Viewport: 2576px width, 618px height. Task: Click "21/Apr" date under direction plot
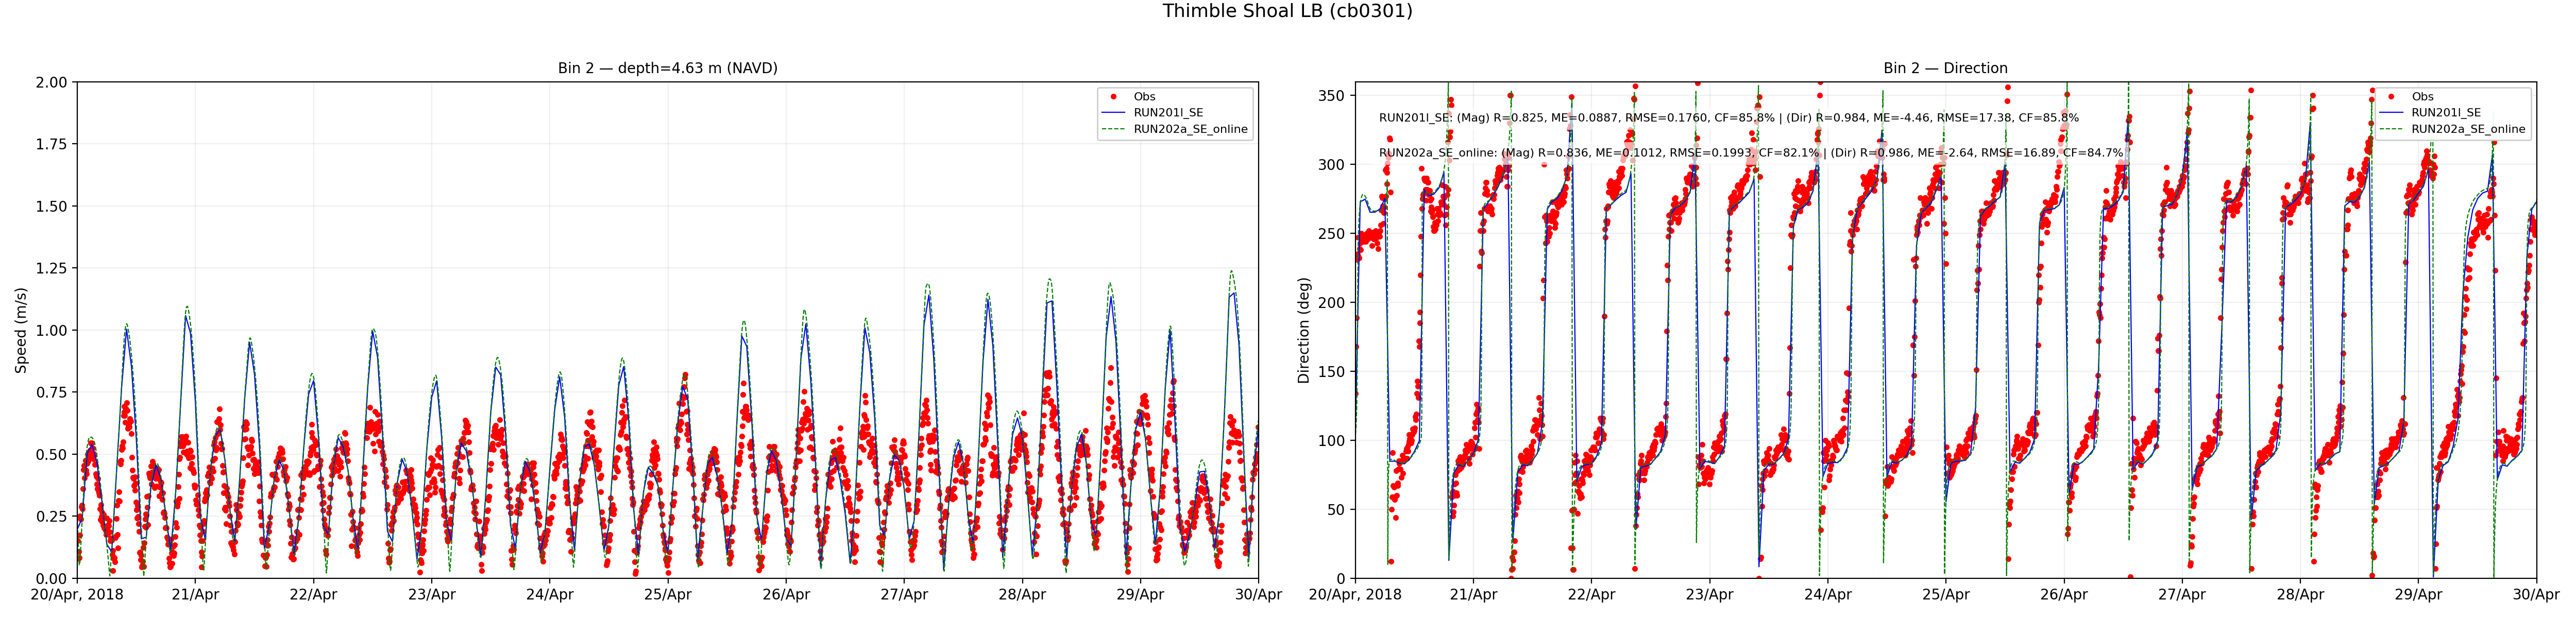[x=1473, y=595]
